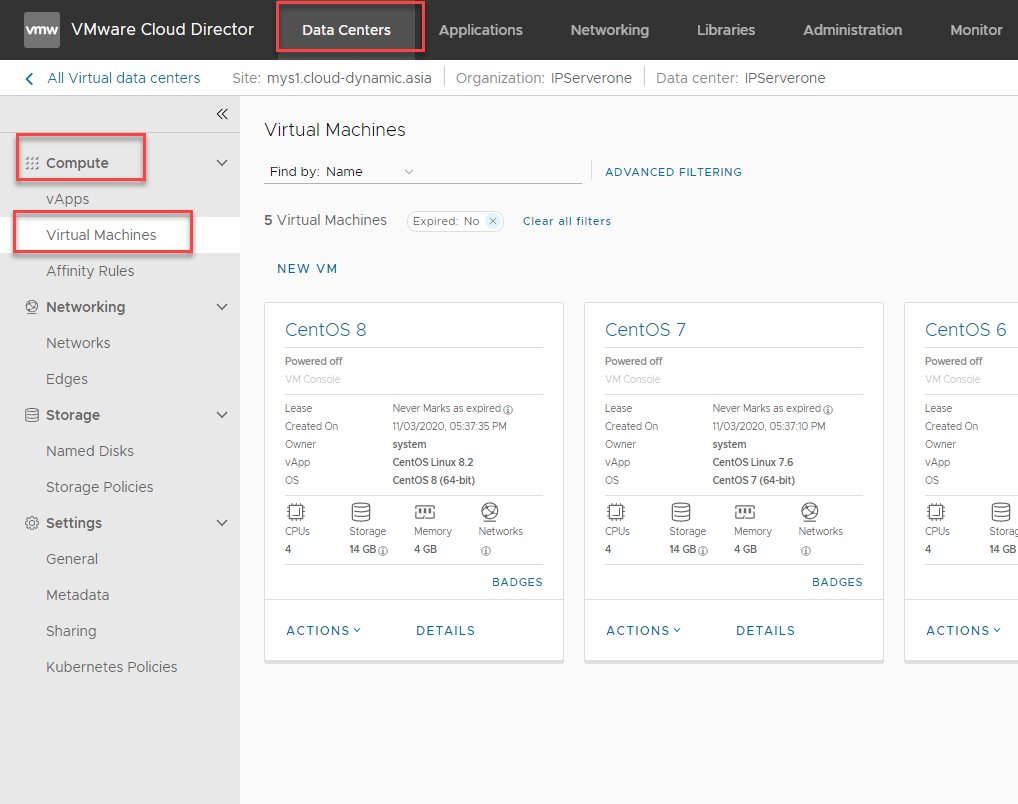The height and width of the screenshot is (804, 1018).
Task: Open the Data Centers tab
Action: 347,30
